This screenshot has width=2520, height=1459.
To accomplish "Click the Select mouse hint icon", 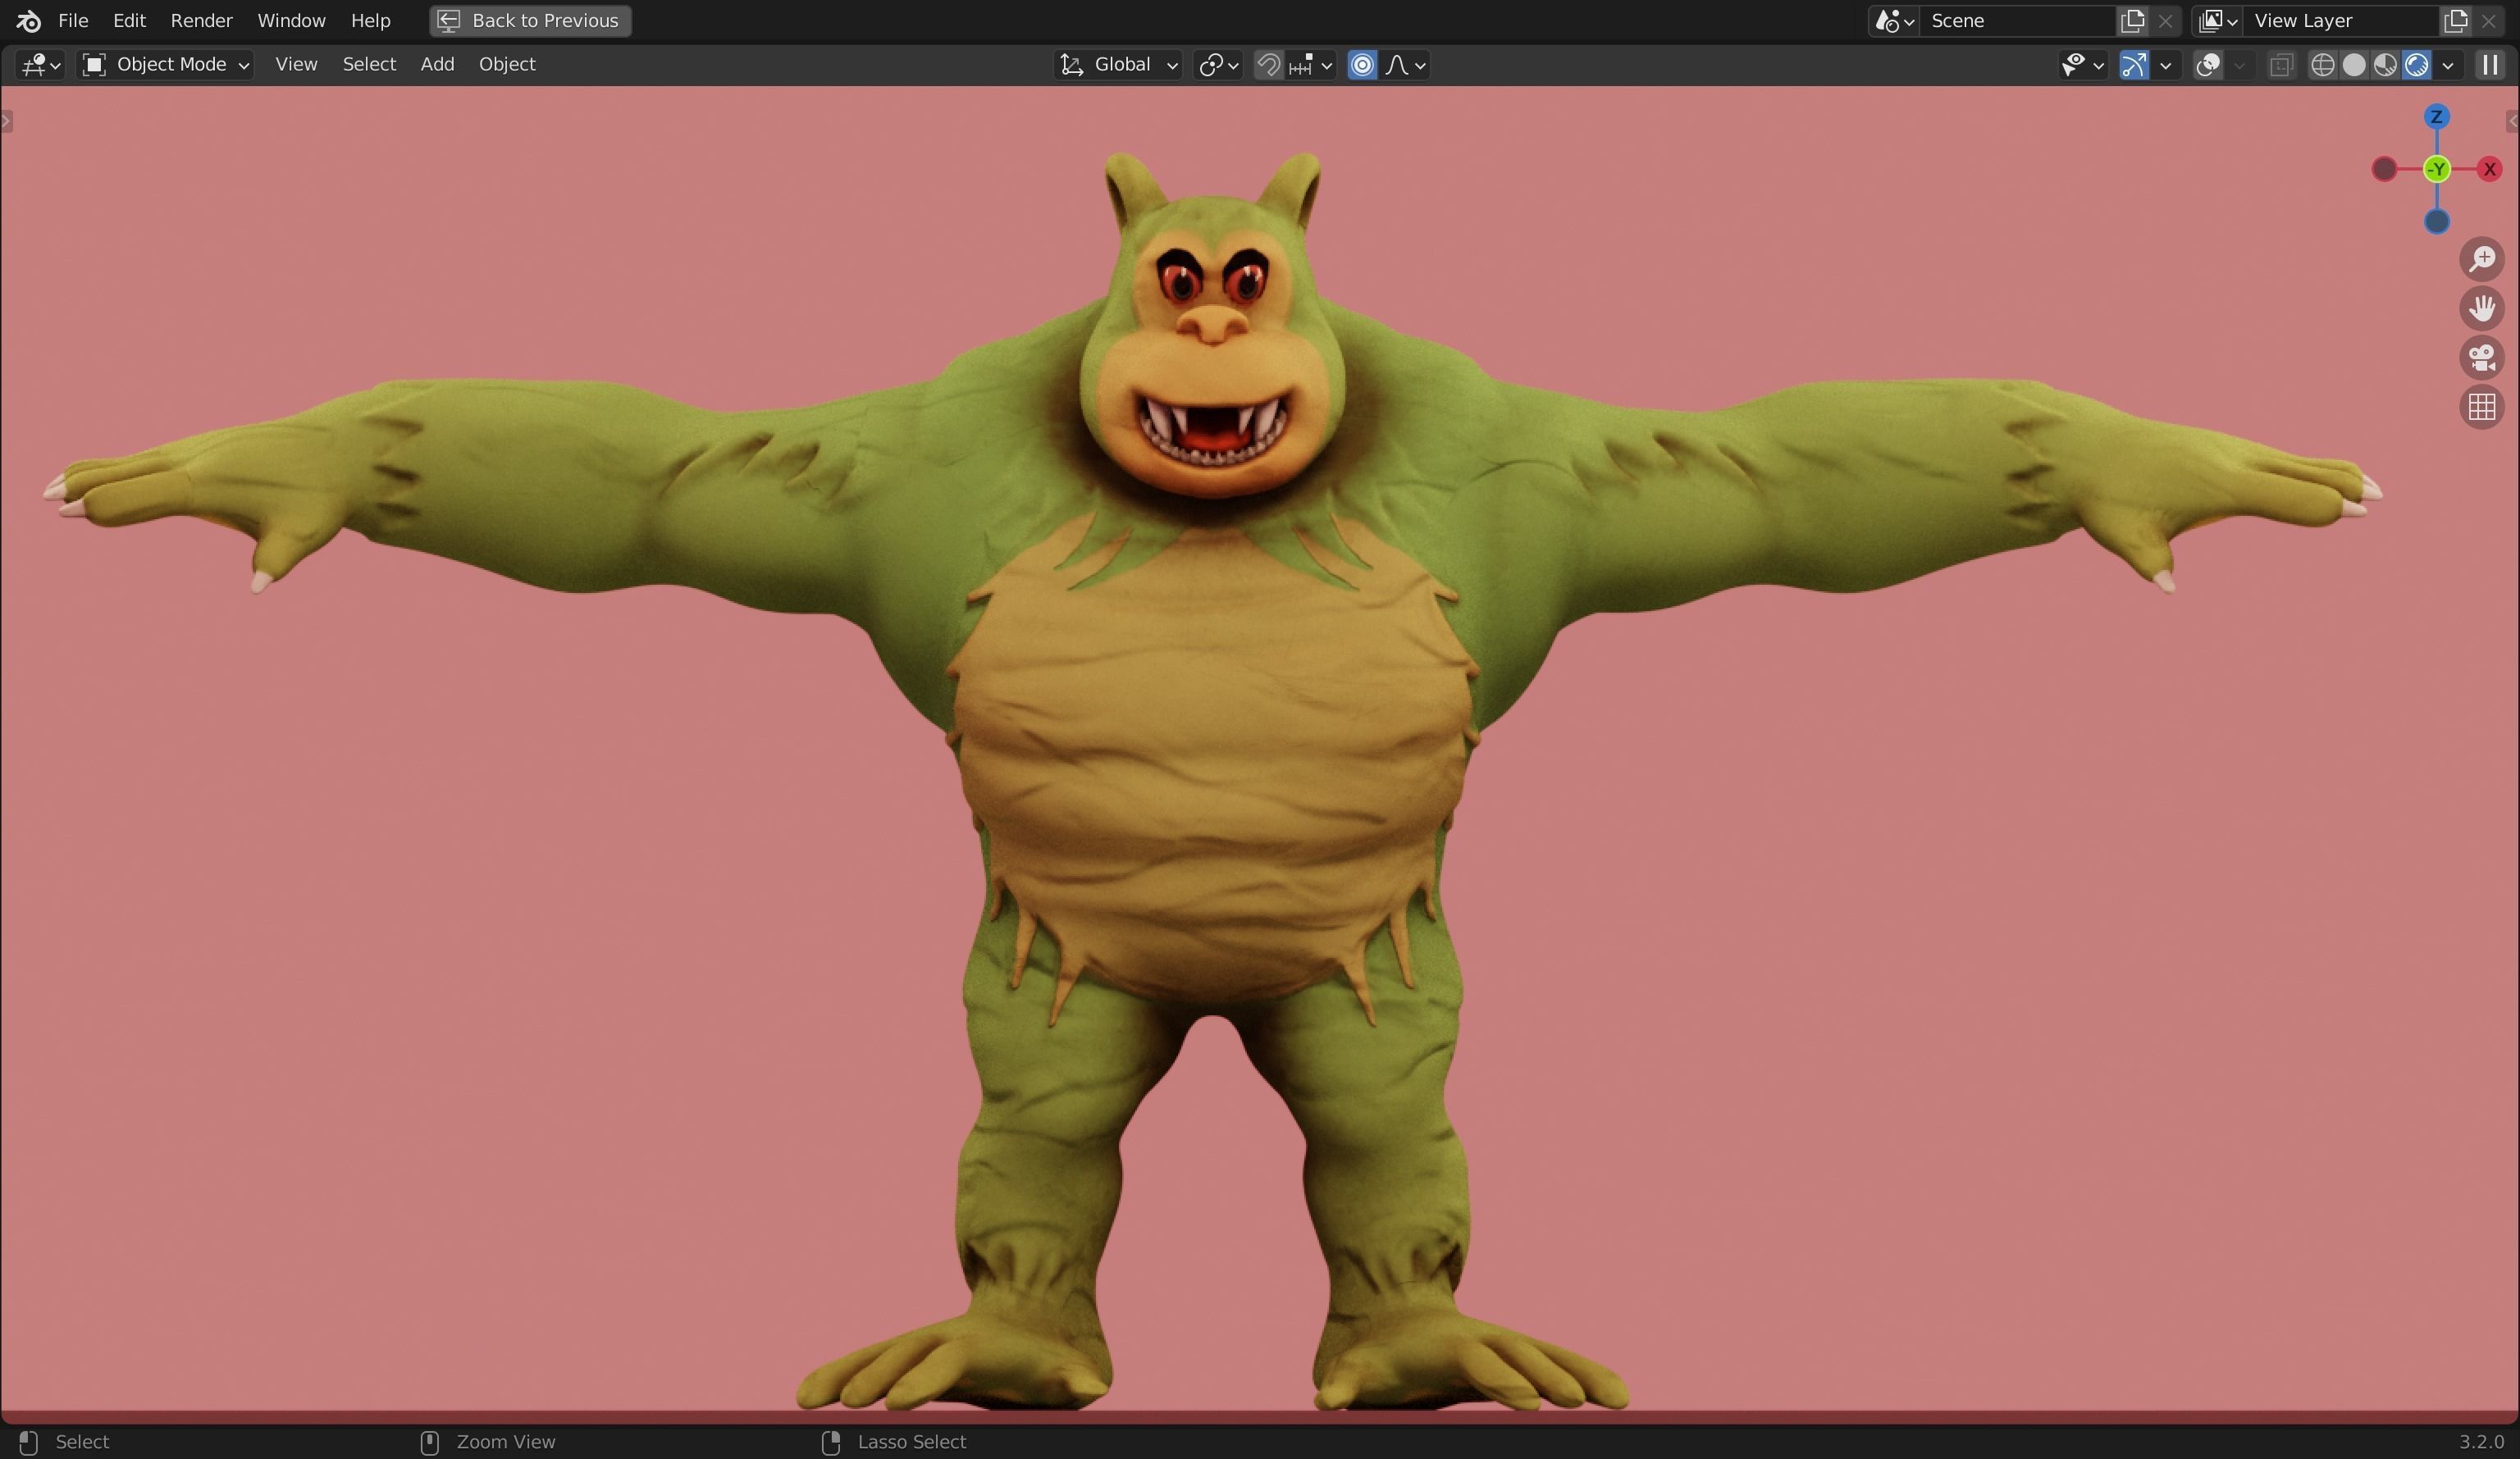I will 28,1442.
